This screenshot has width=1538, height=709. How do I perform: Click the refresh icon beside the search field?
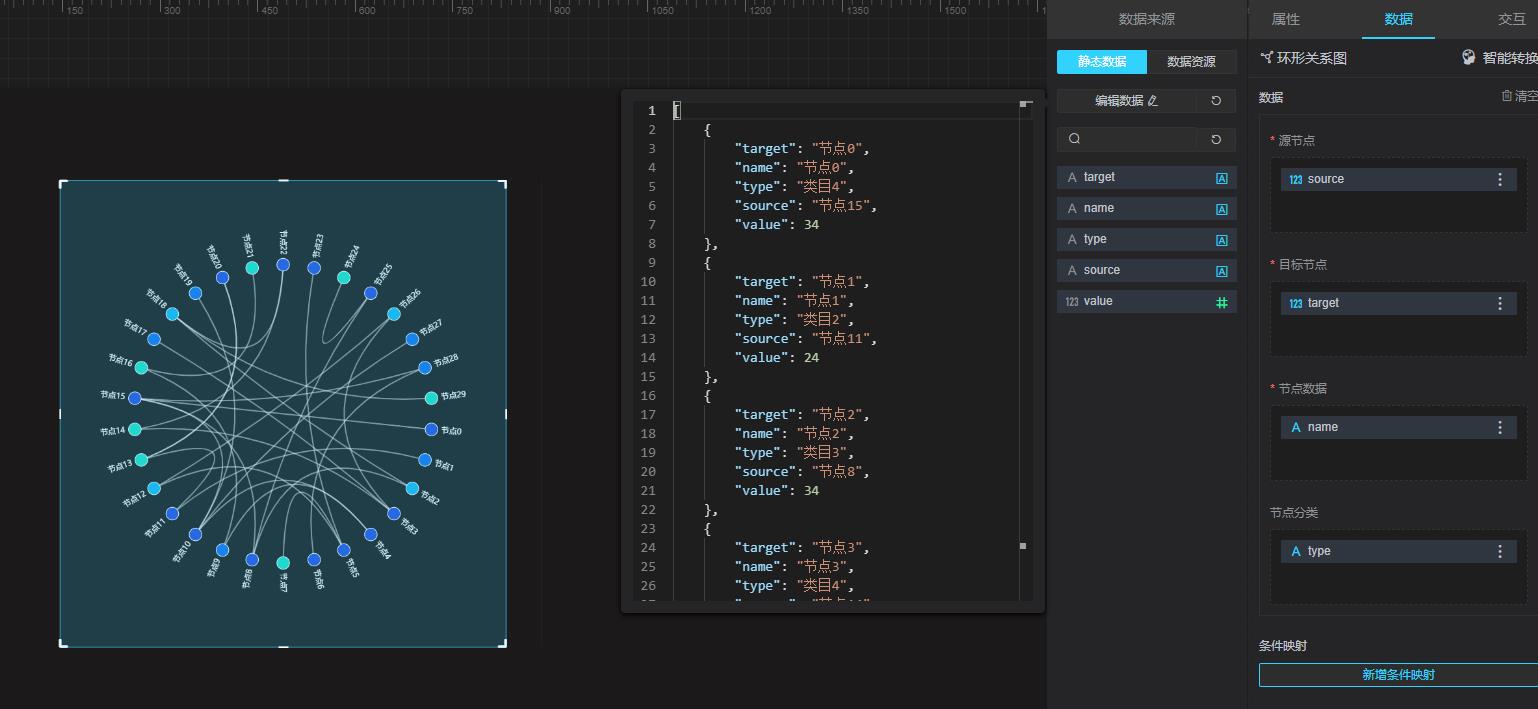click(1216, 139)
